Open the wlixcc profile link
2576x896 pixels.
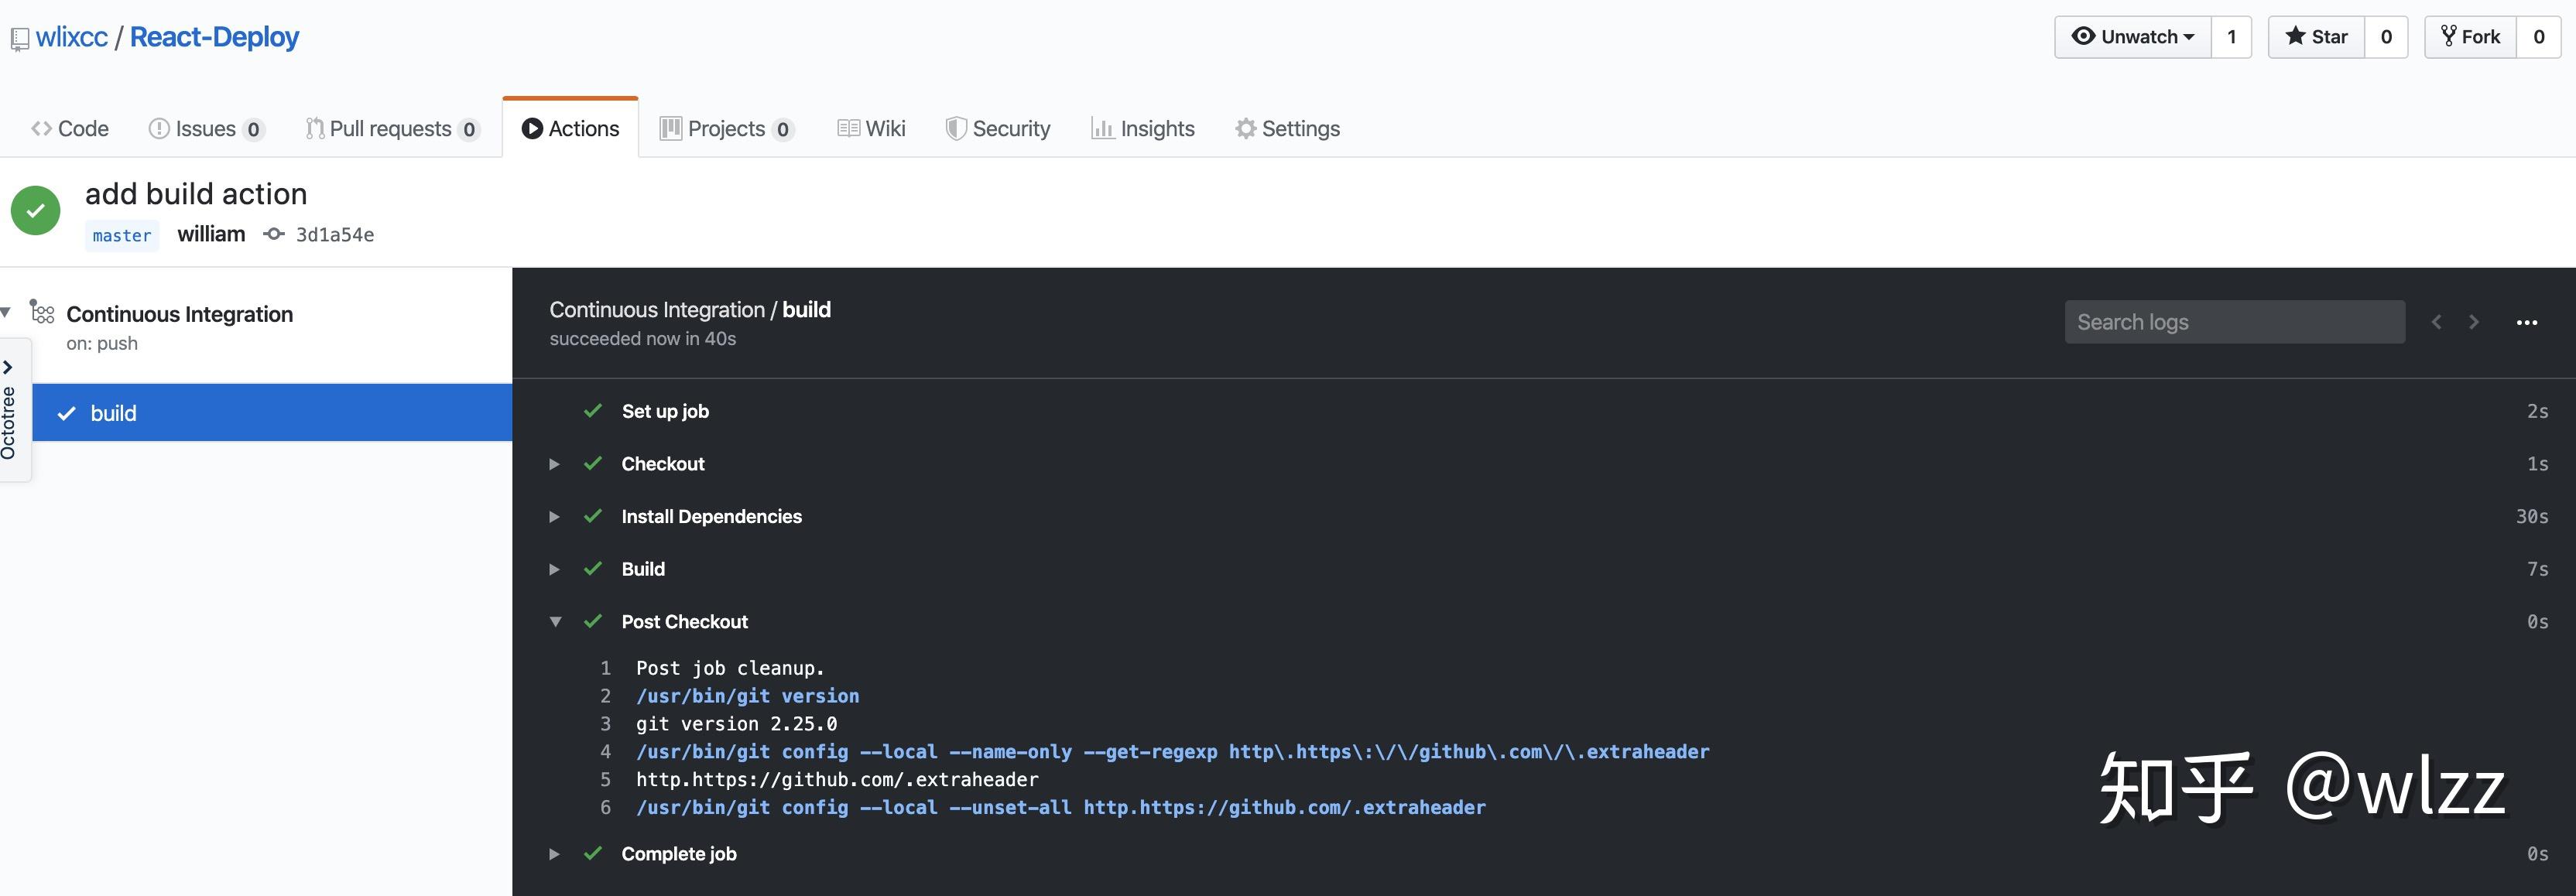pyautogui.click(x=70, y=36)
